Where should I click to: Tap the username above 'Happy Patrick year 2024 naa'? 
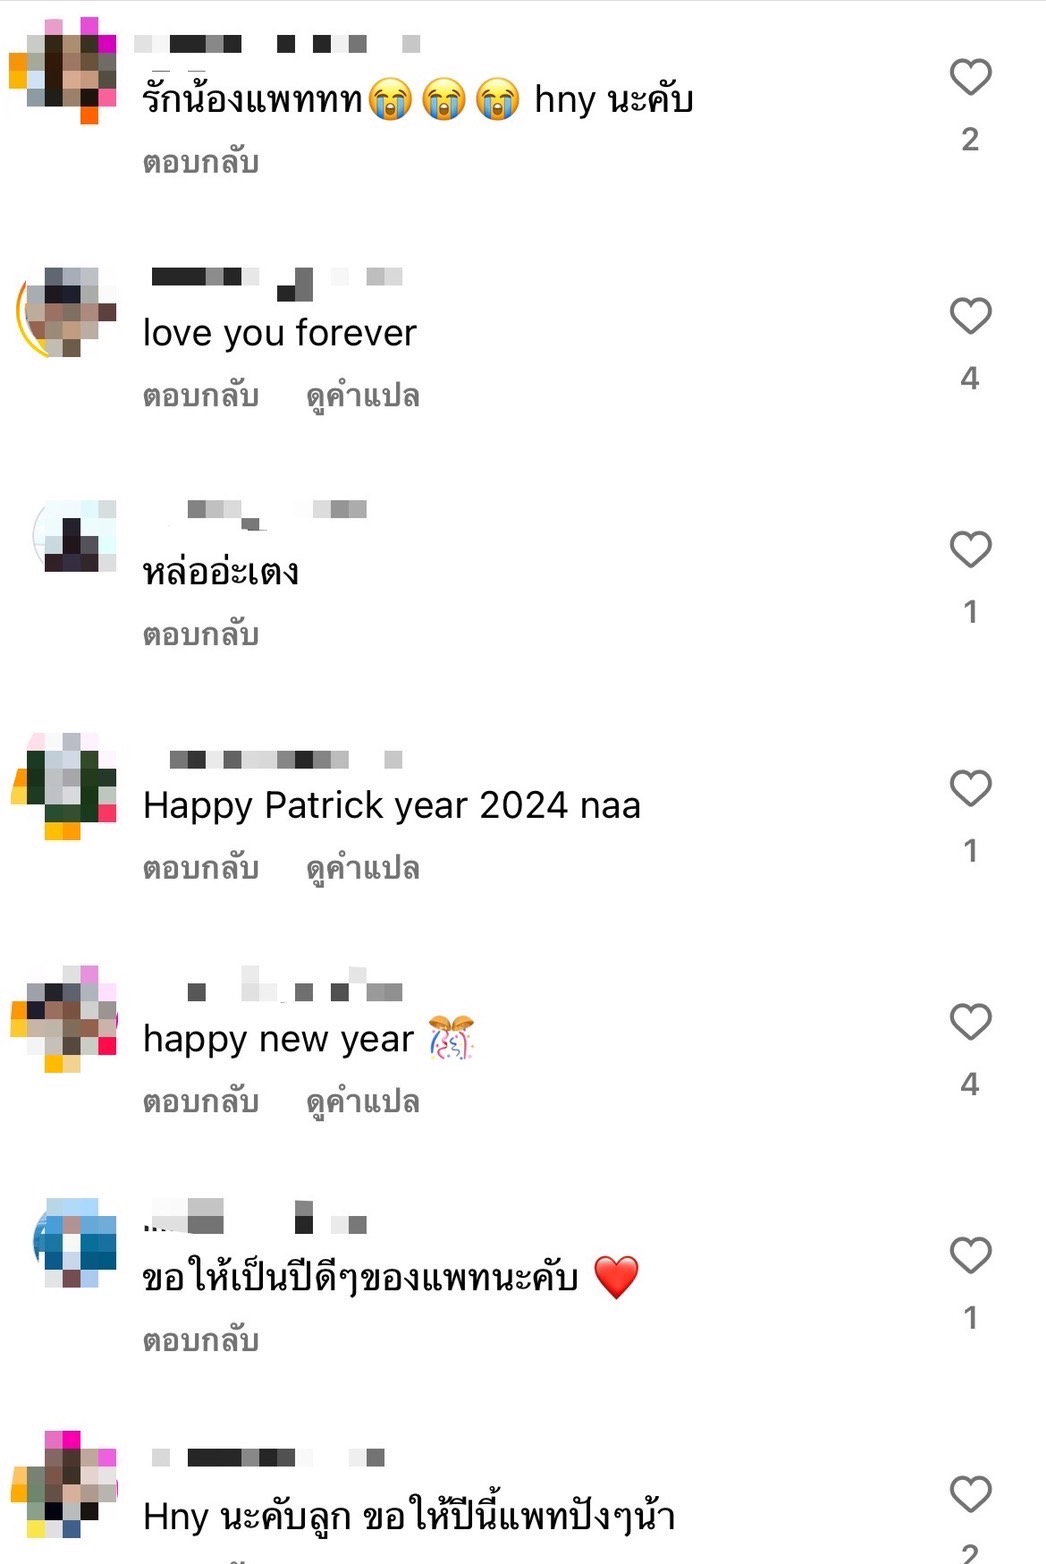click(x=285, y=760)
